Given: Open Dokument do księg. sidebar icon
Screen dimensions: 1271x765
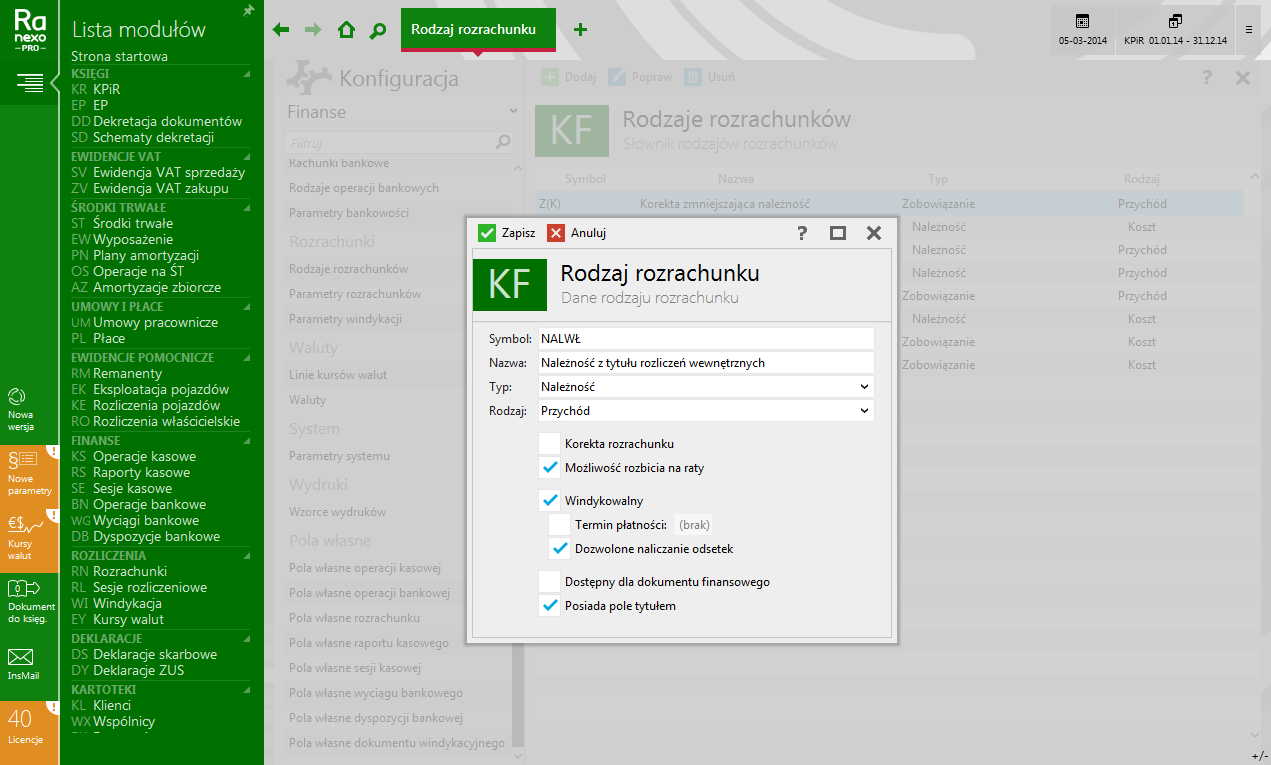Looking at the screenshot, I should (22, 597).
